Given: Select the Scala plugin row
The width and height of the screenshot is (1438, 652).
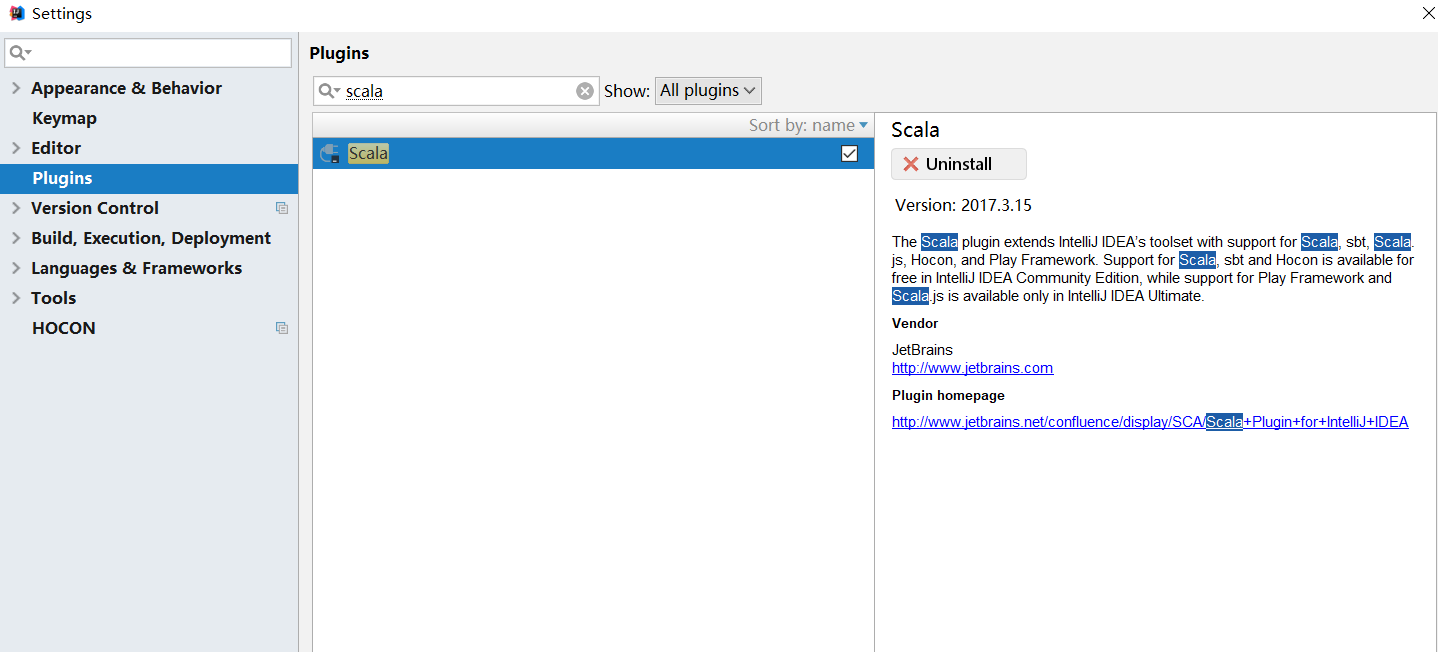Looking at the screenshot, I should click(593, 154).
